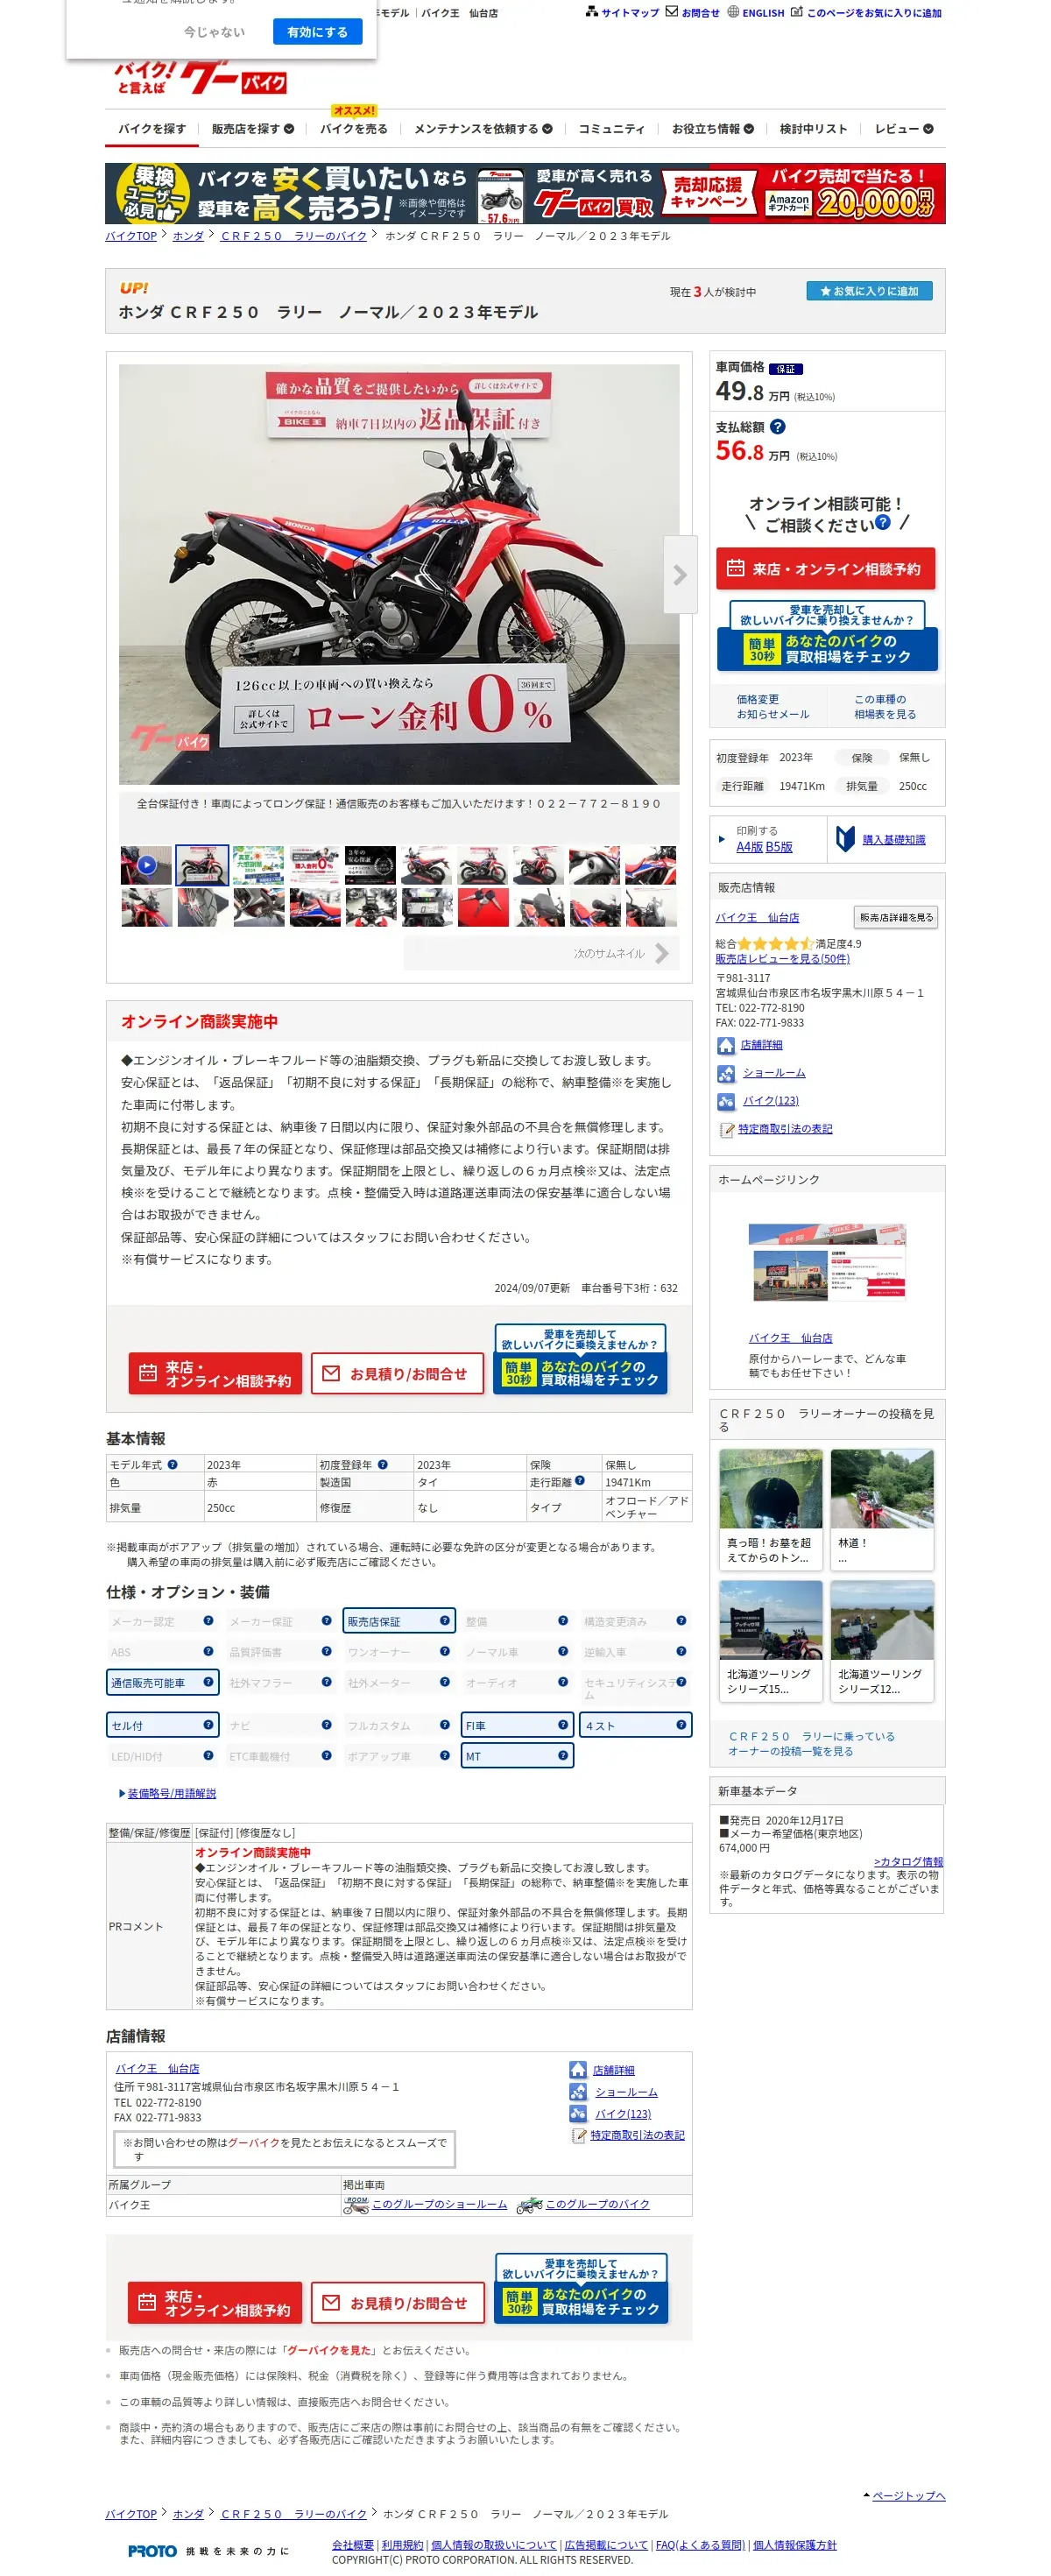Click the グーバイク logo

pyautogui.click(x=202, y=76)
